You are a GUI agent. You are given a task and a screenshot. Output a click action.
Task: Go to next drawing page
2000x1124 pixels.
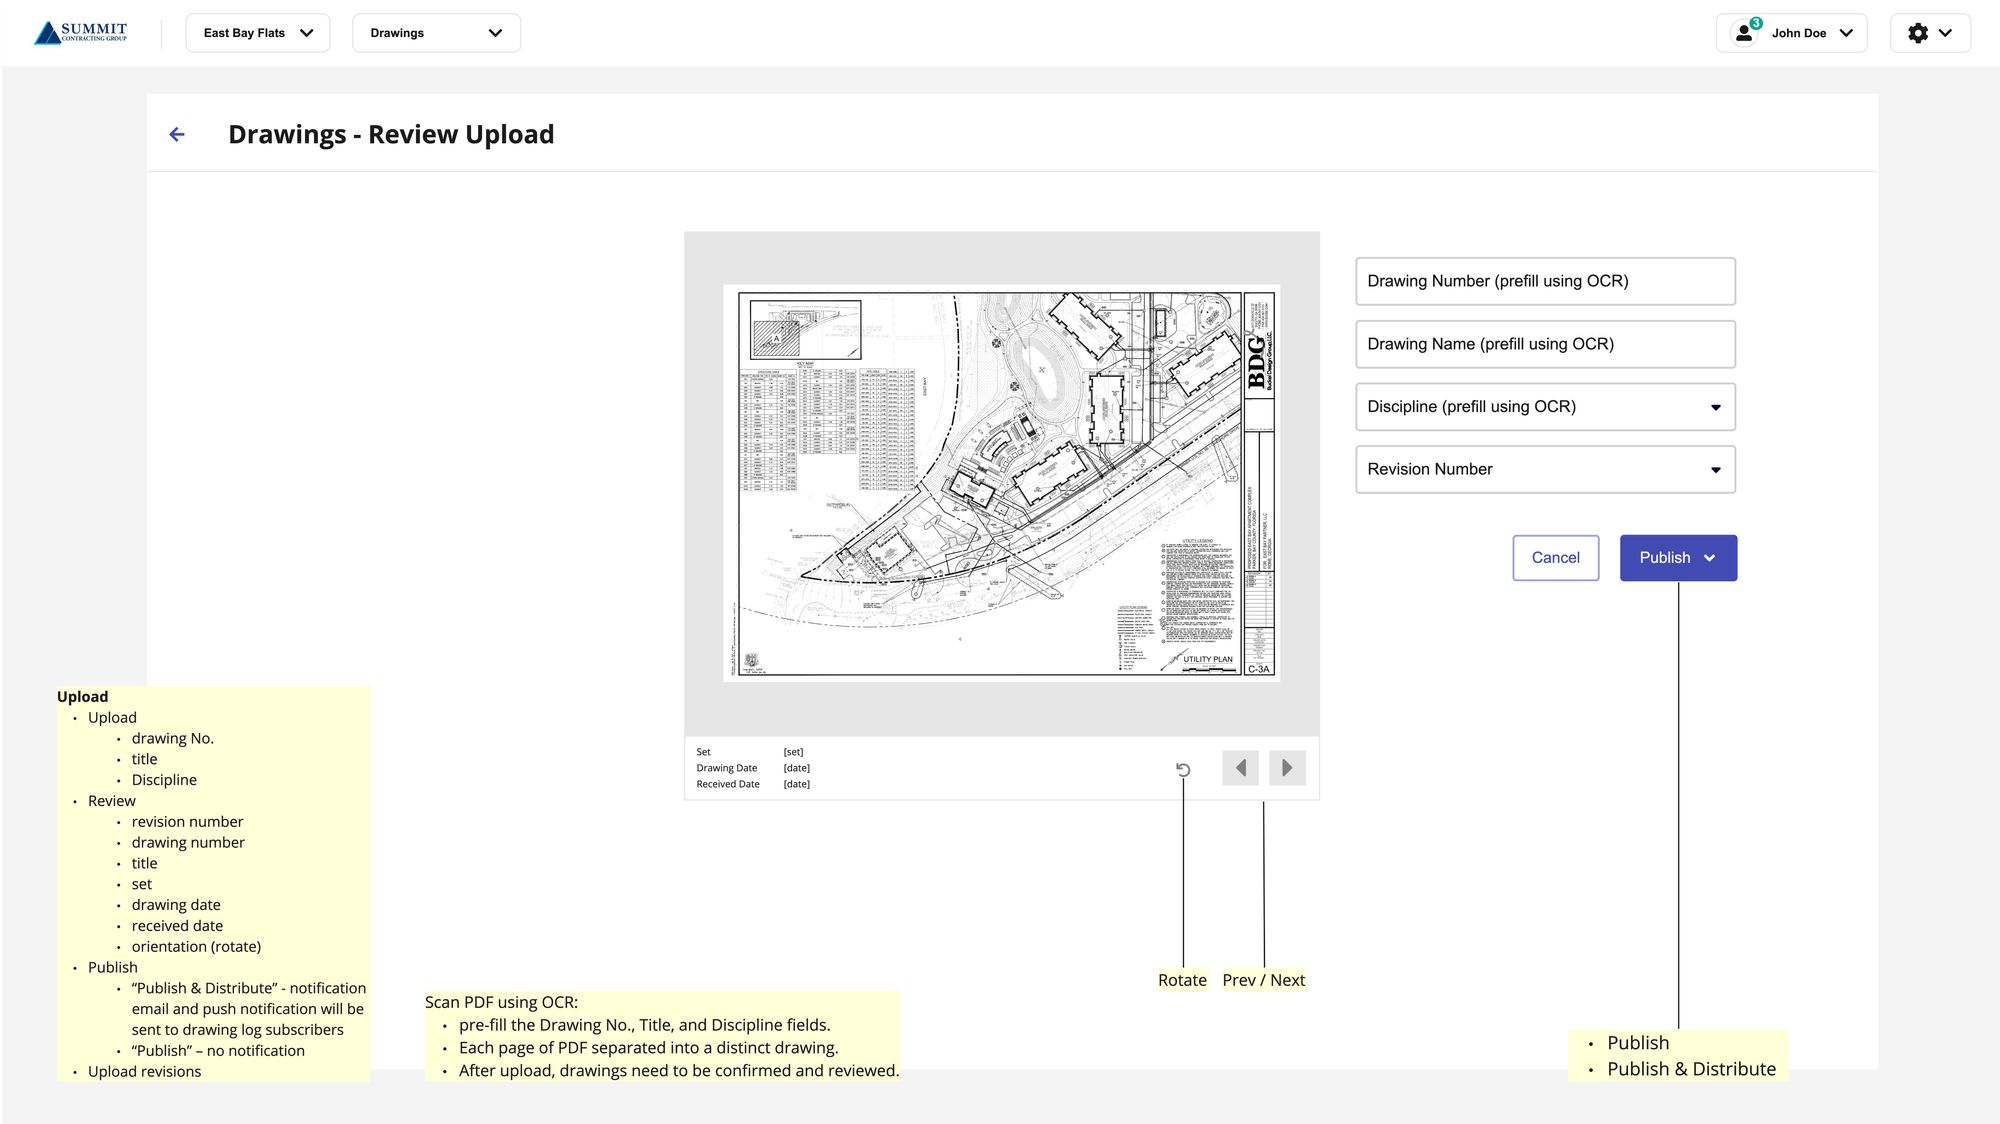[1287, 768]
